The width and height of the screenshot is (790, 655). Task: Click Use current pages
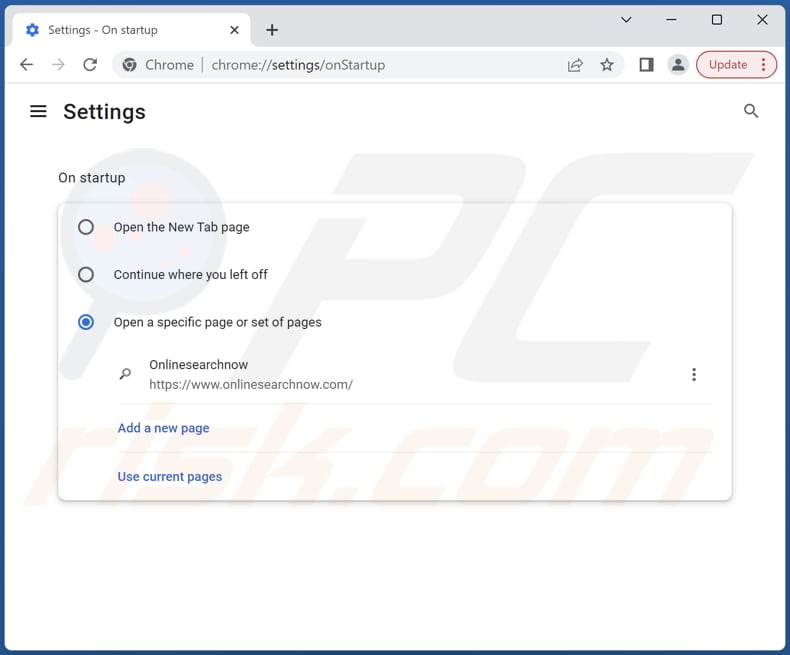pyautogui.click(x=170, y=477)
